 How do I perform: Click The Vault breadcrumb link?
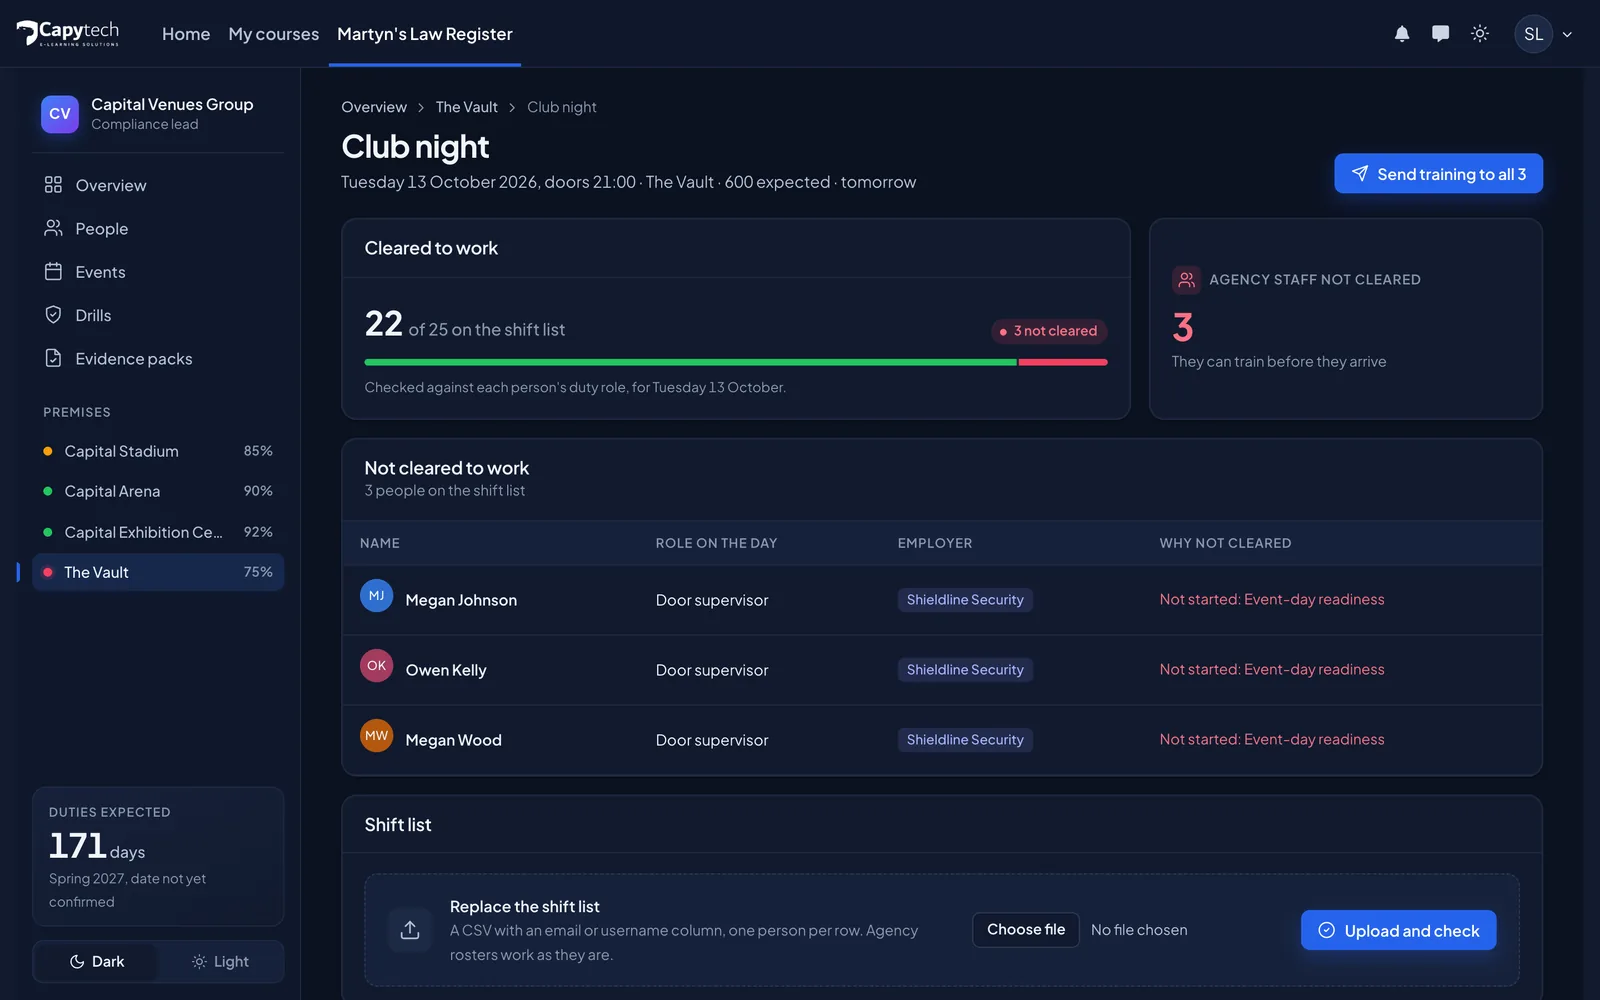[467, 107]
